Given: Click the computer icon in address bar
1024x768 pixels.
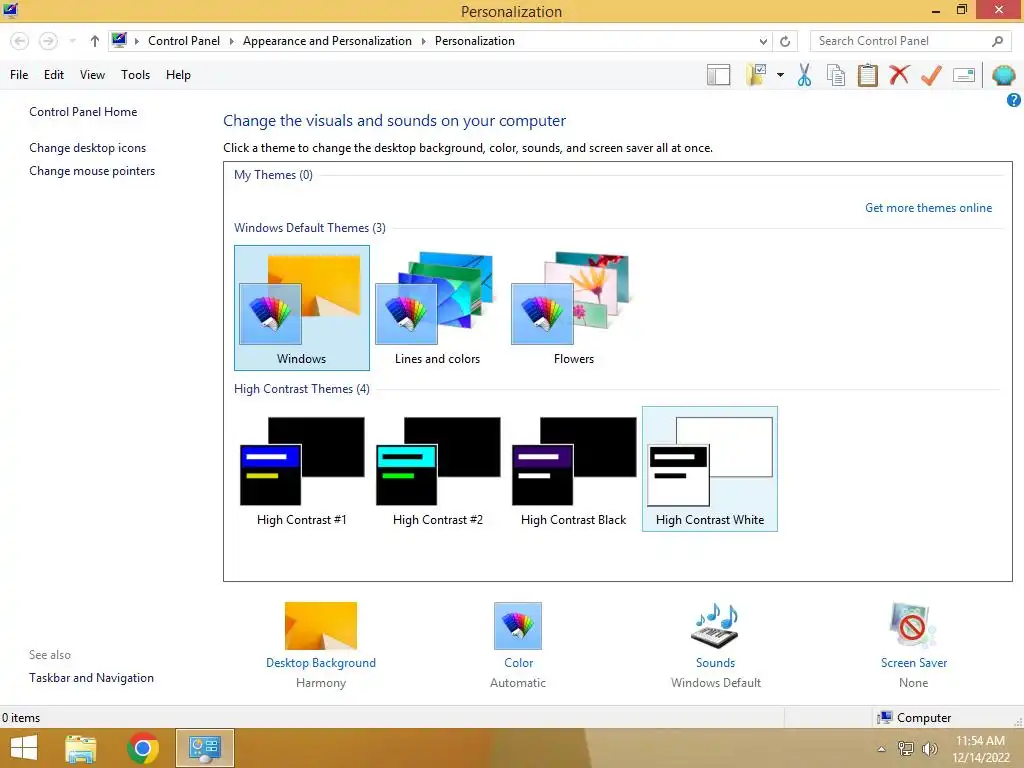Looking at the screenshot, I should click(x=119, y=40).
